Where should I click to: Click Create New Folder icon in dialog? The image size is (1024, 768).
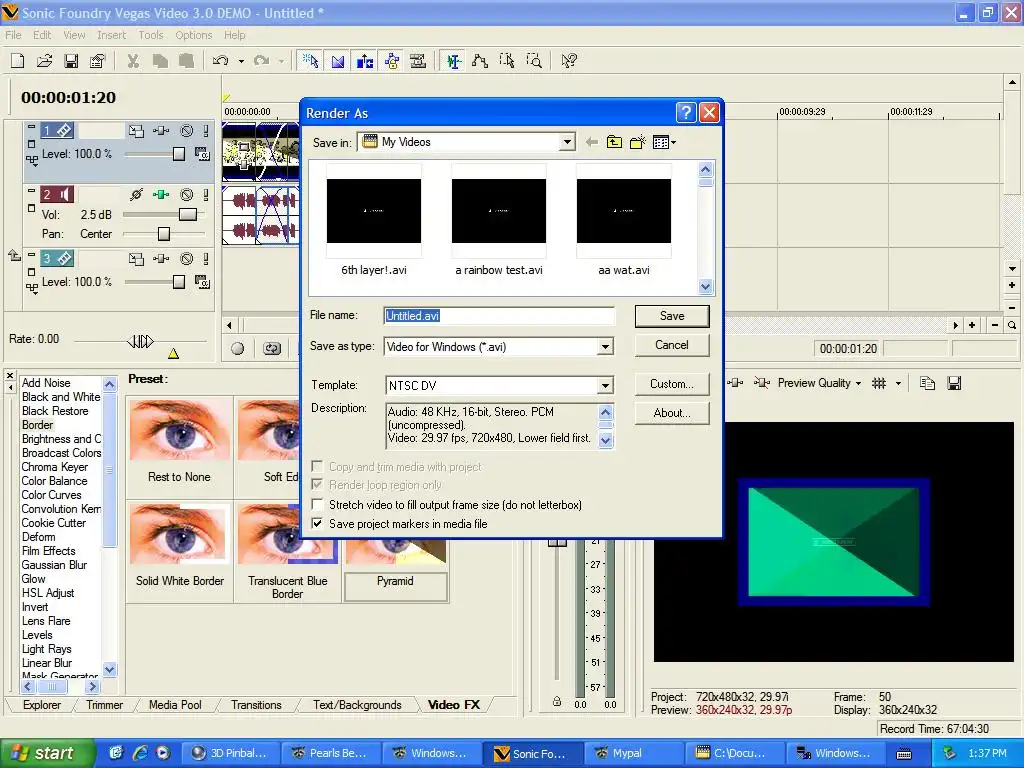click(x=637, y=142)
